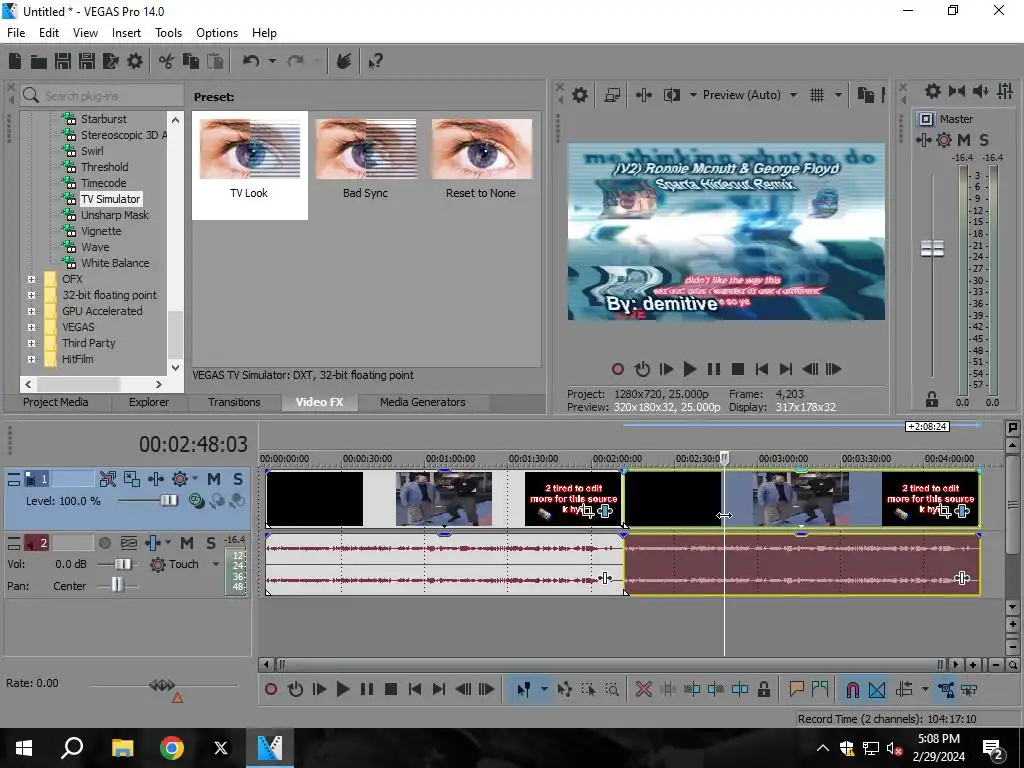
Task: Copy selection using the Copy icon
Action: pyautogui.click(x=191, y=61)
